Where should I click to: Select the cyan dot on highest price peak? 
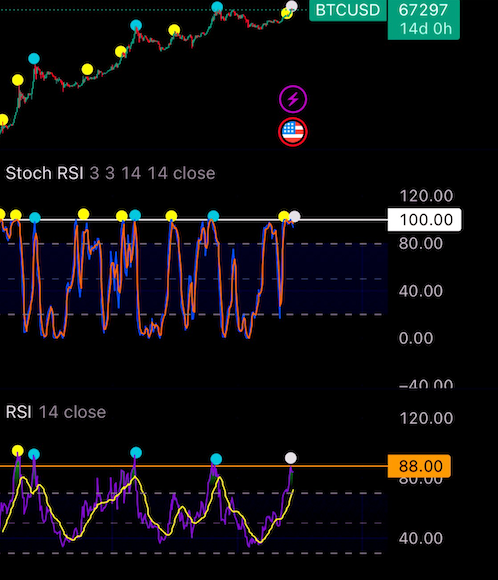pos(217,7)
